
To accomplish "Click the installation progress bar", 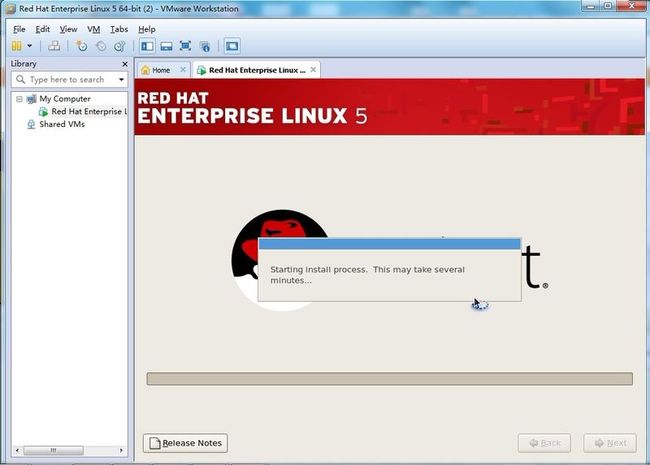I will [390, 378].
